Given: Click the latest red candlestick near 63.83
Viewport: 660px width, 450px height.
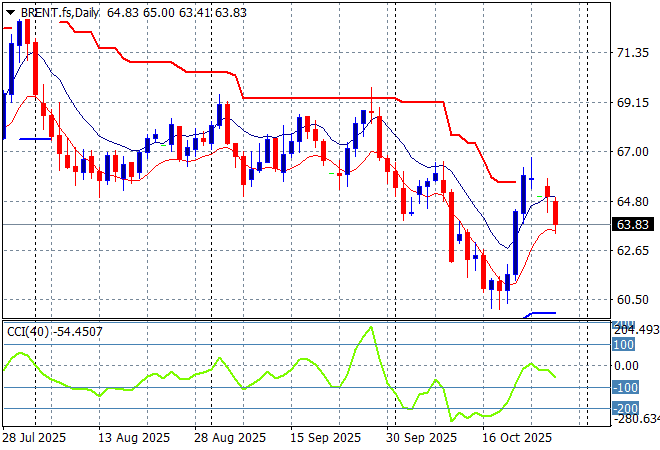Looking at the screenshot, I should pyautogui.click(x=556, y=214).
